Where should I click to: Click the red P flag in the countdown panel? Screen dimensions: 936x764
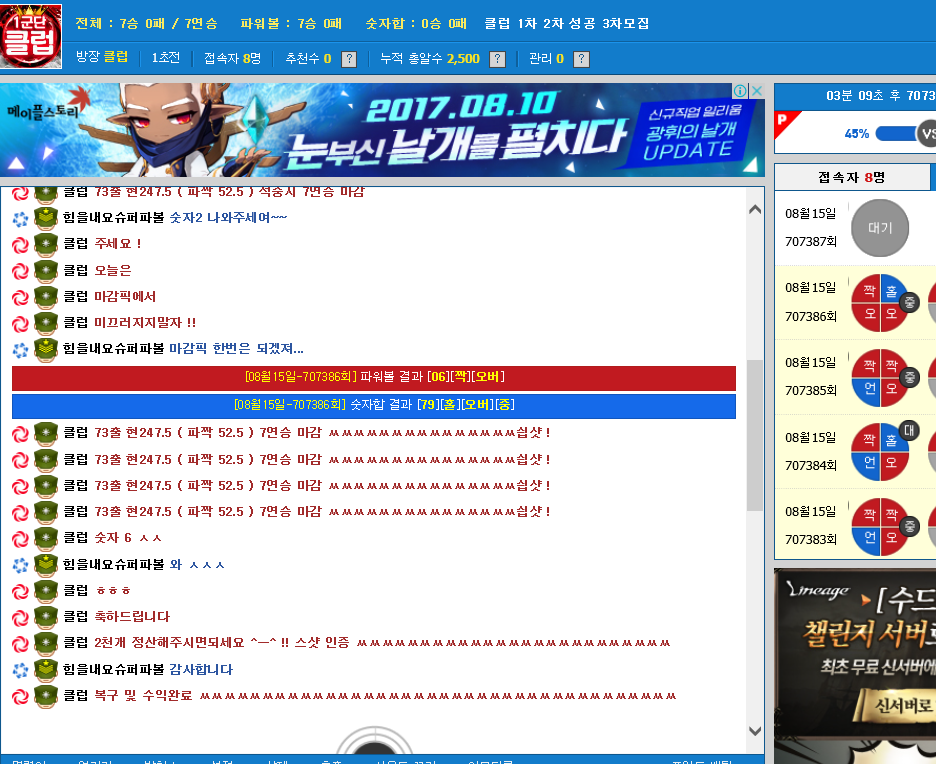click(786, 122)
